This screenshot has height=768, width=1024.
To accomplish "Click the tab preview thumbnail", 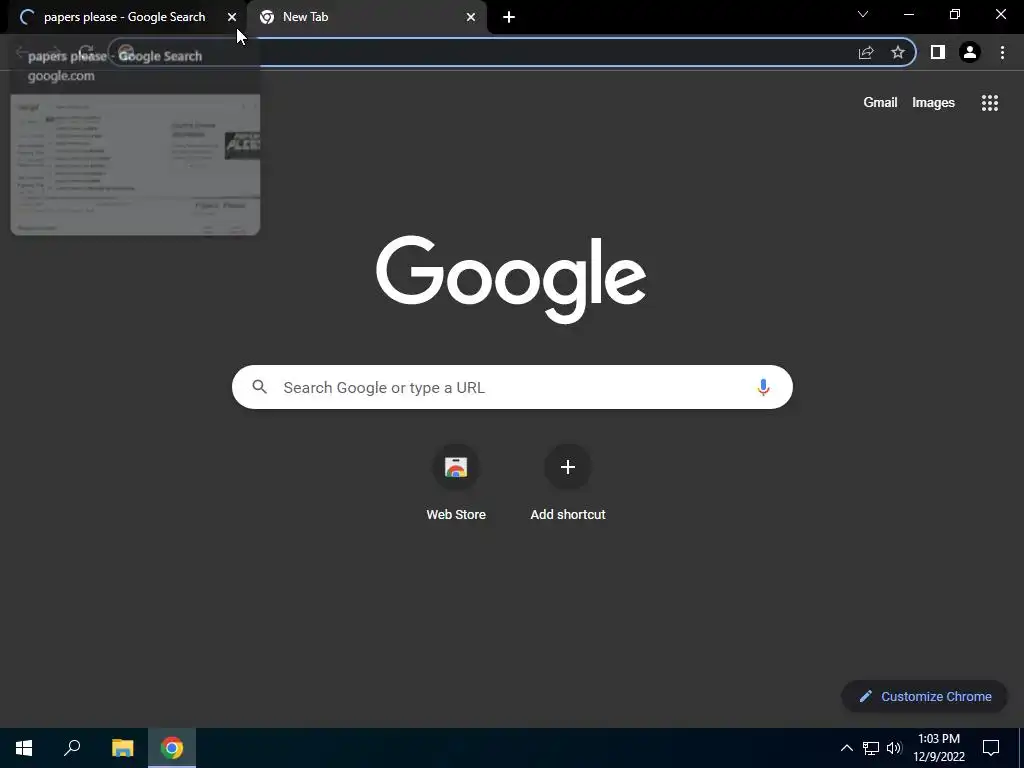I will pos(135,165).
